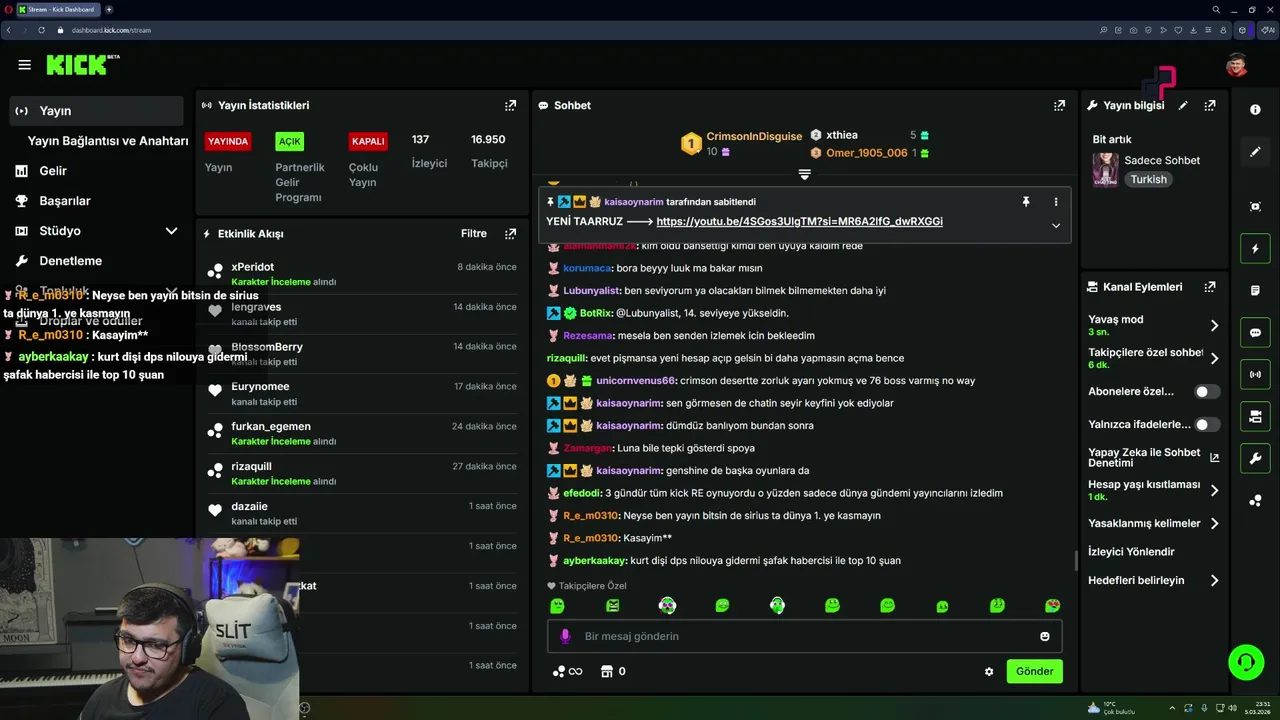Image resolution: width=1280 pixels, height=720 pixels.
Task: Click the first green emote in emote row
Action: click(x=557, y=605)
